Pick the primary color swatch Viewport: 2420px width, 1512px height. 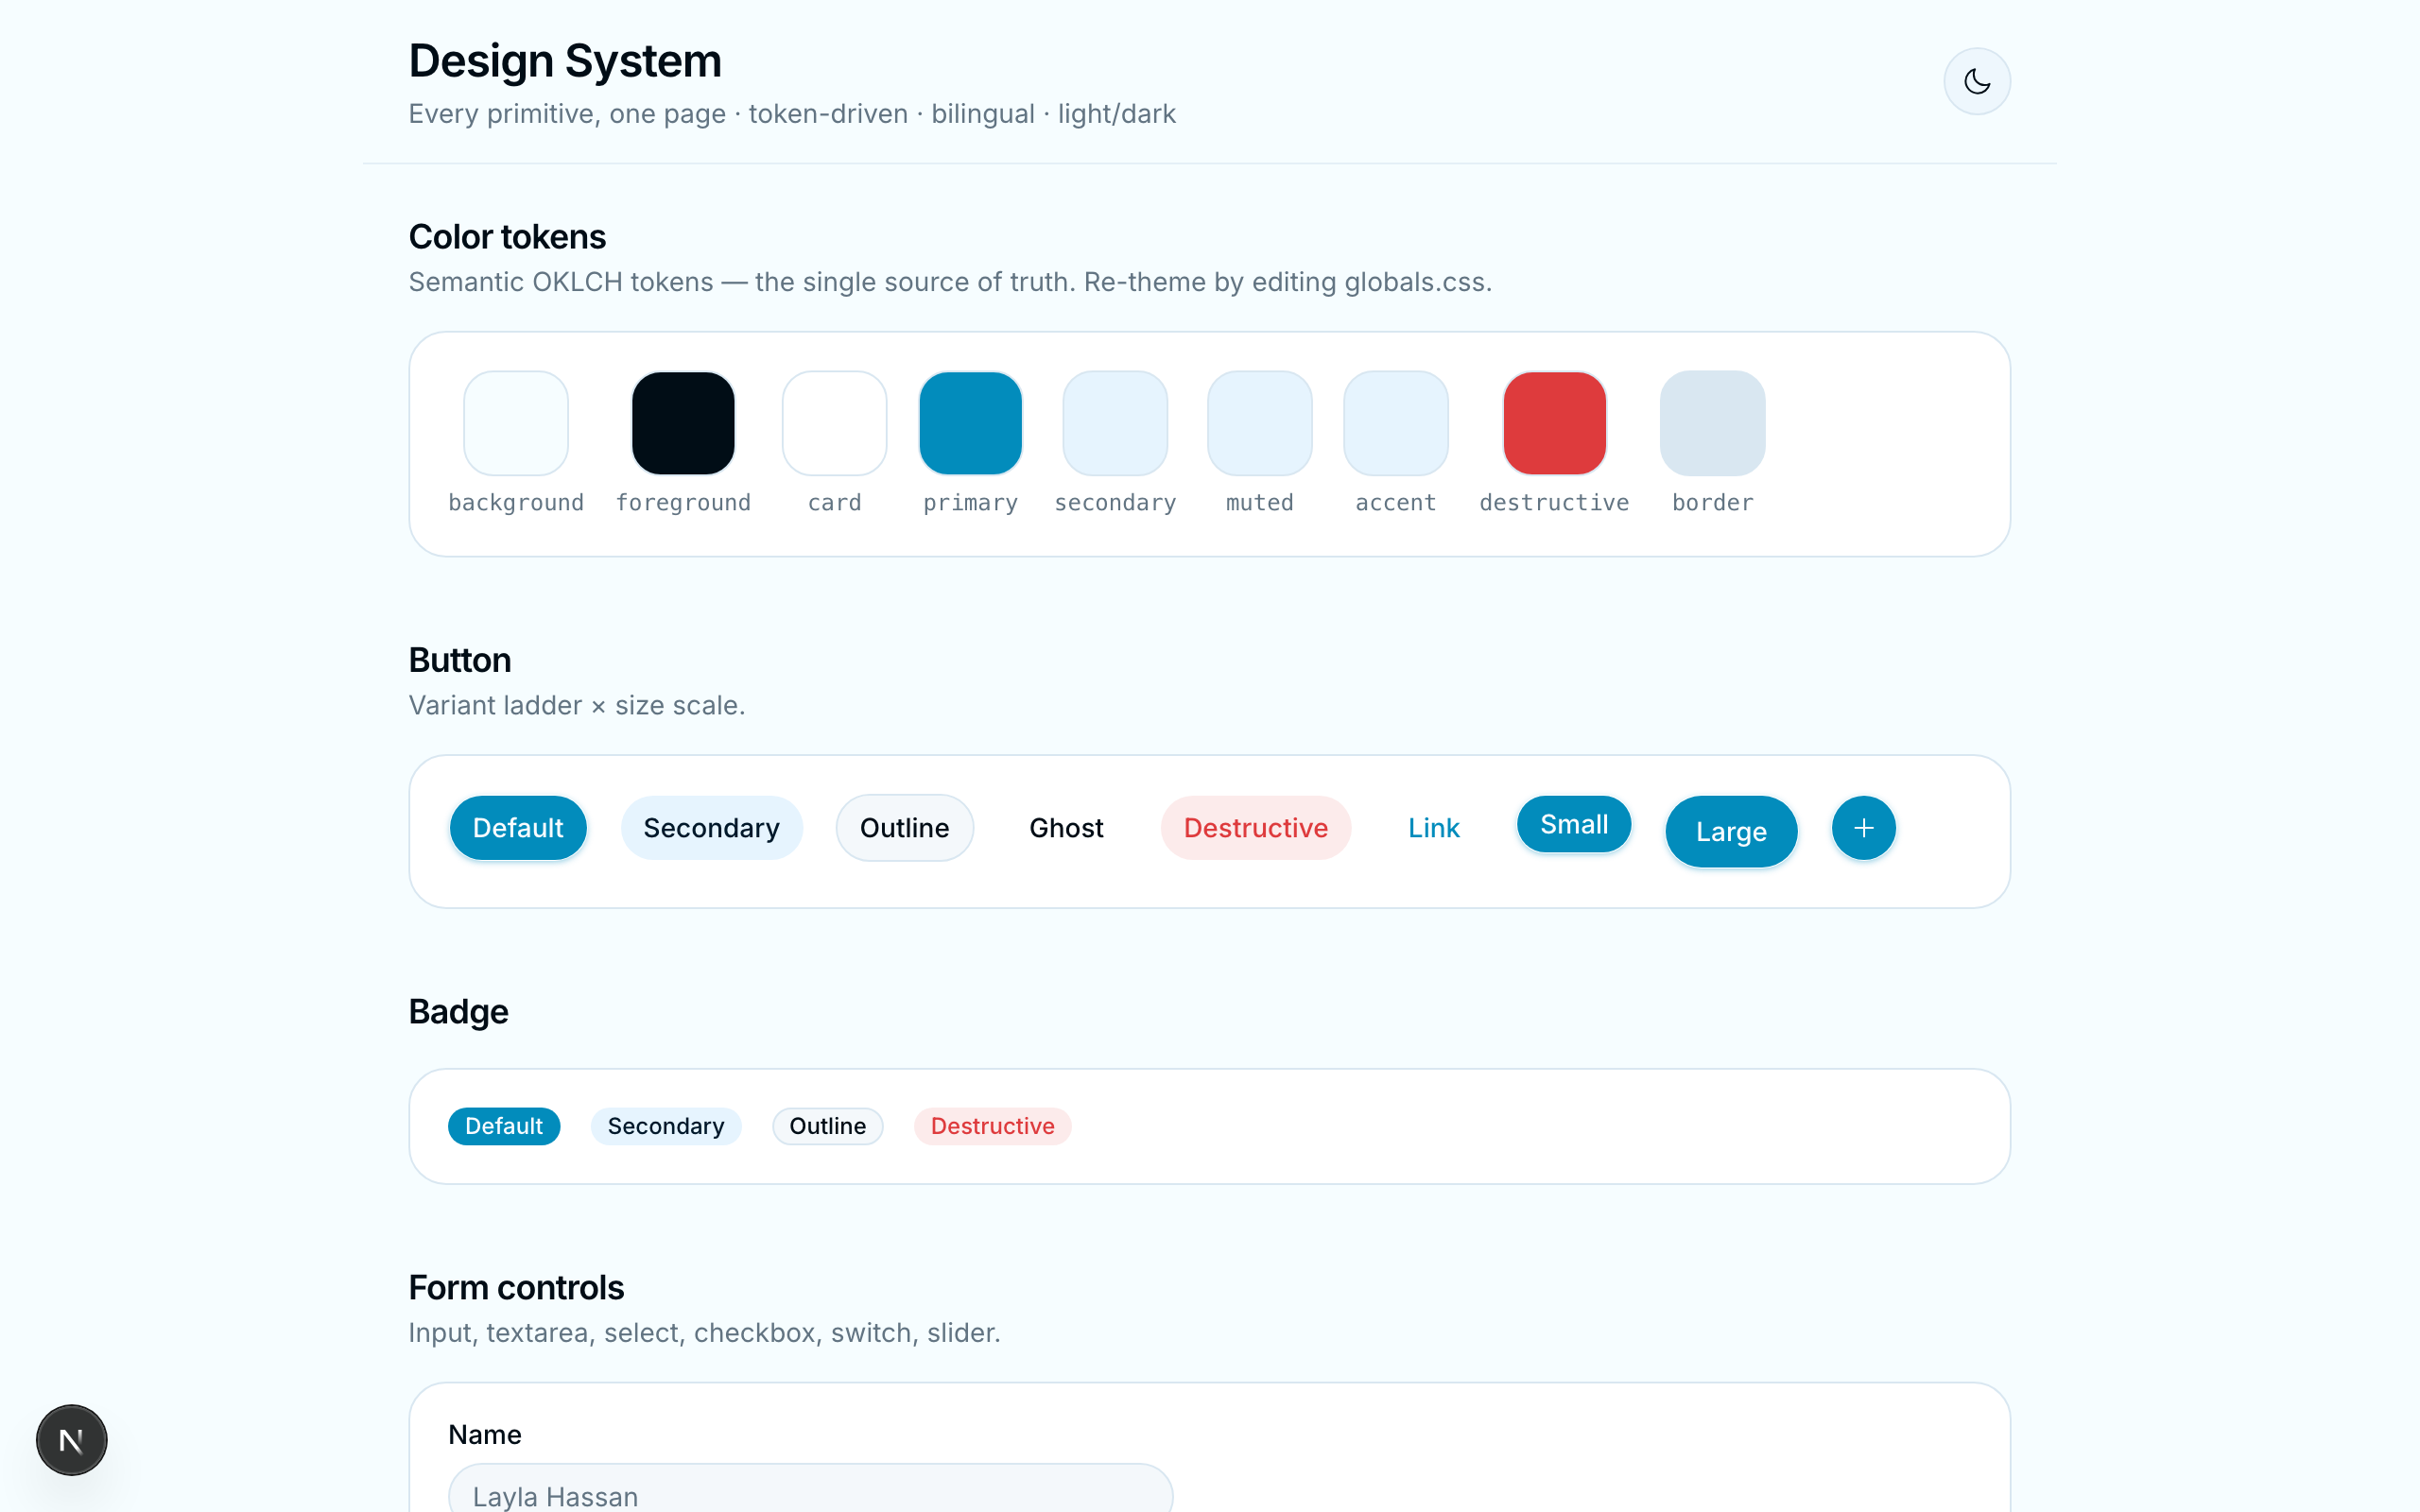(x=970, y=423)
